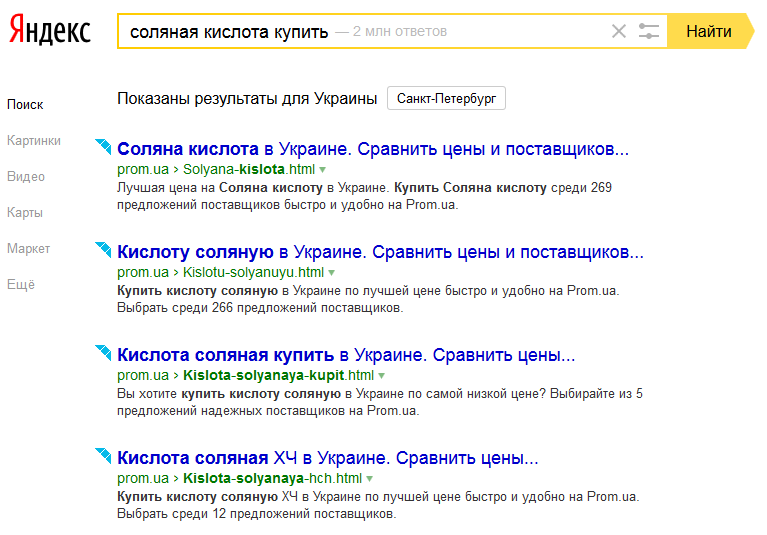767x535 pixels.
Task: Open the advanced search filters icon
Action: click(649, 31)
